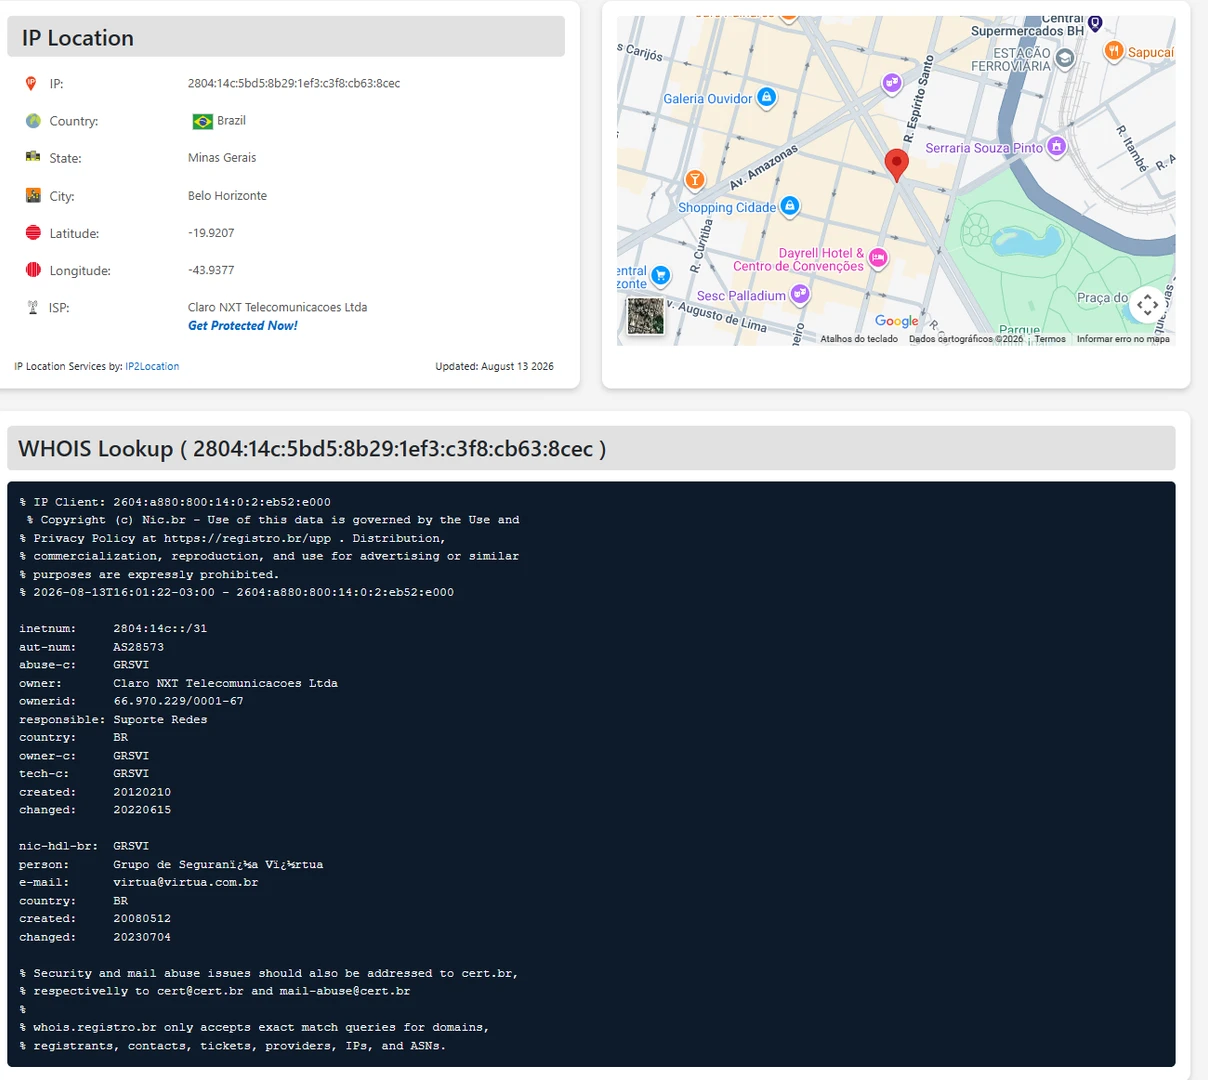Viewport: 1208px width, 1080px height.
Task: Click the abuse-c GRSVI value
Action: (x=131, y=665)
